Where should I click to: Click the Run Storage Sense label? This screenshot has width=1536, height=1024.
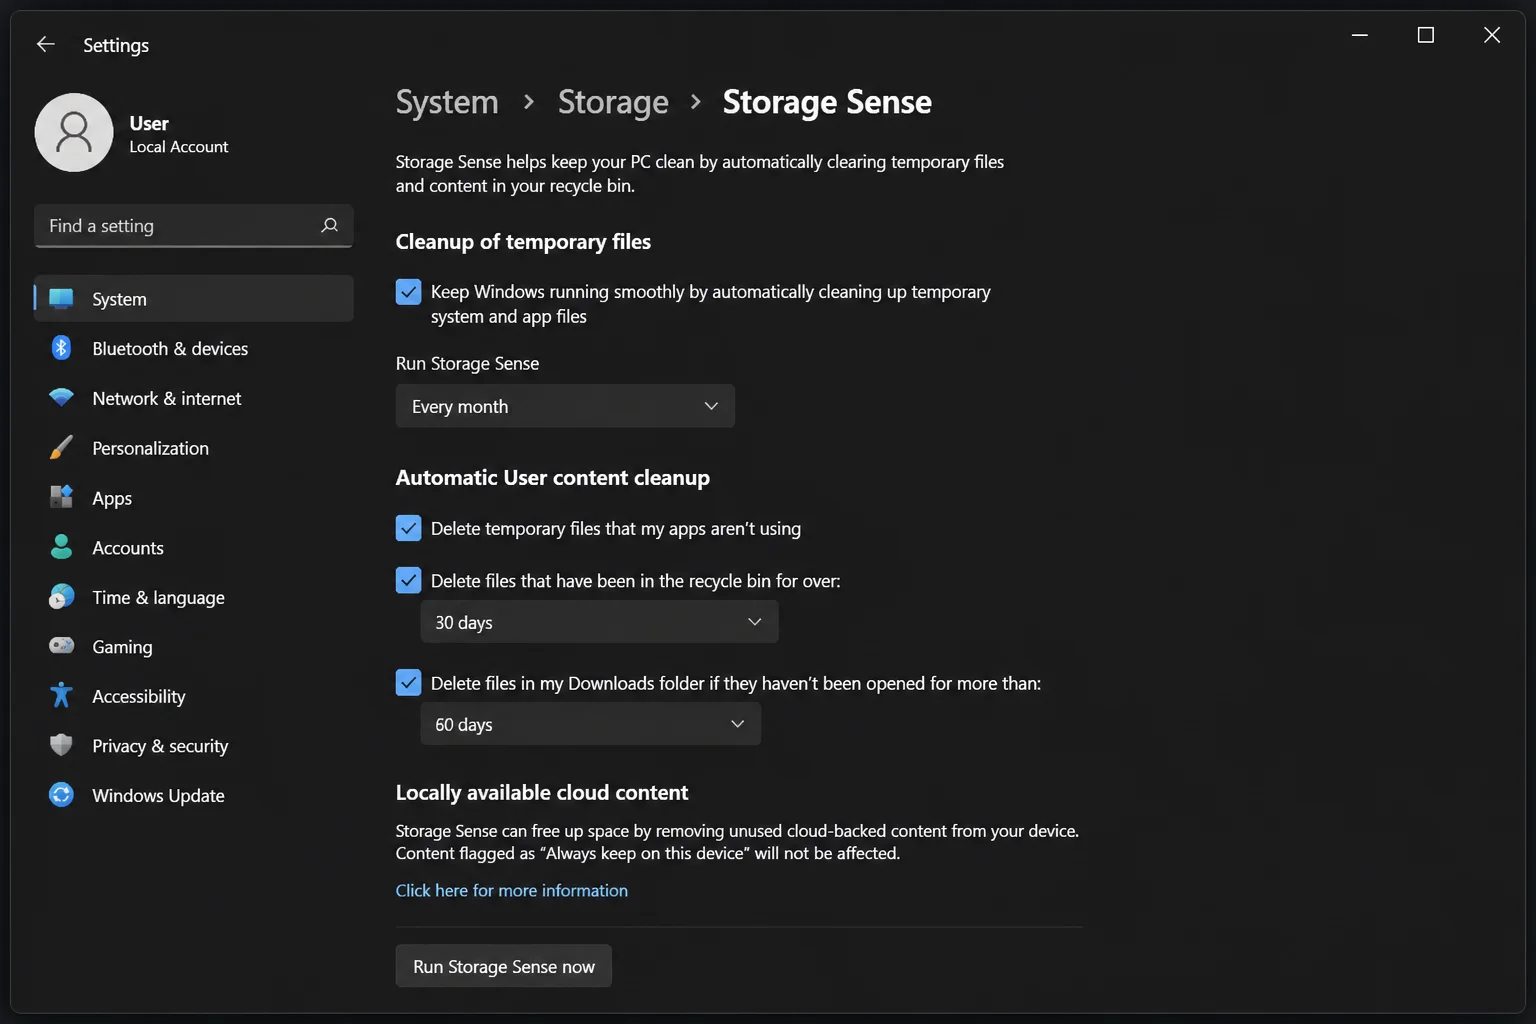click(x=467, y=364)
